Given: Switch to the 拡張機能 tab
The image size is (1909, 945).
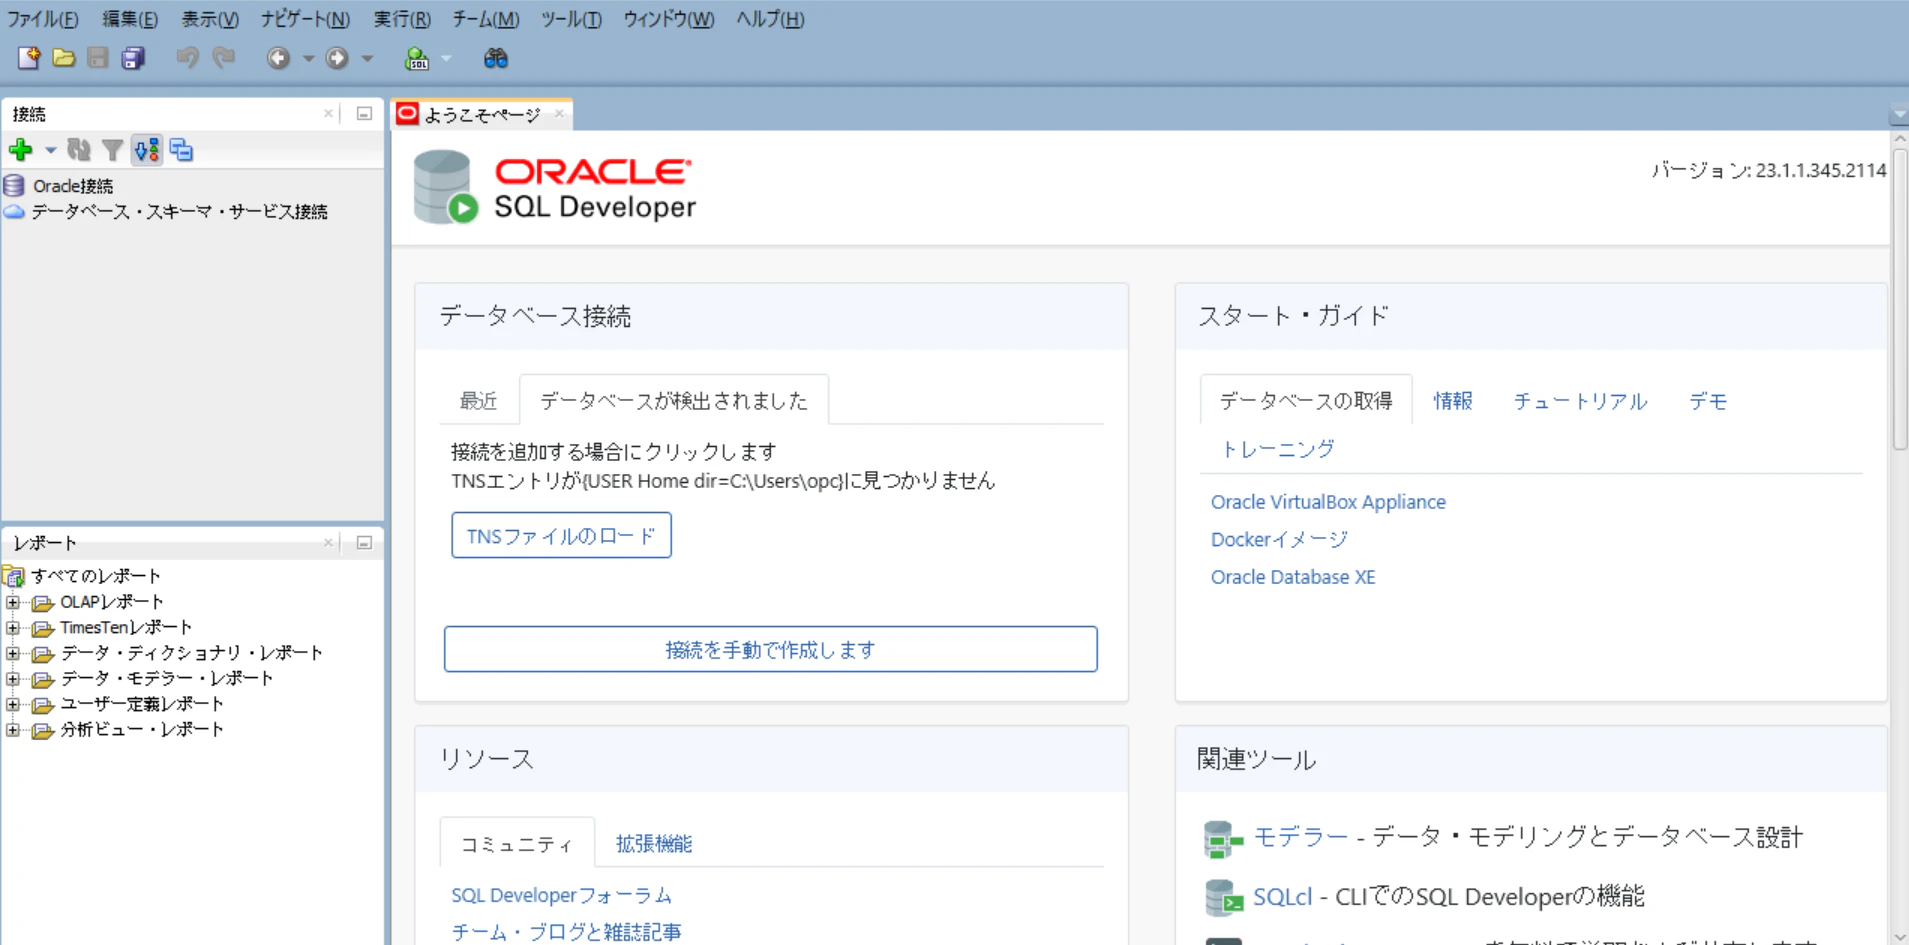Looking at the screenshot, I should pos(654,844).
